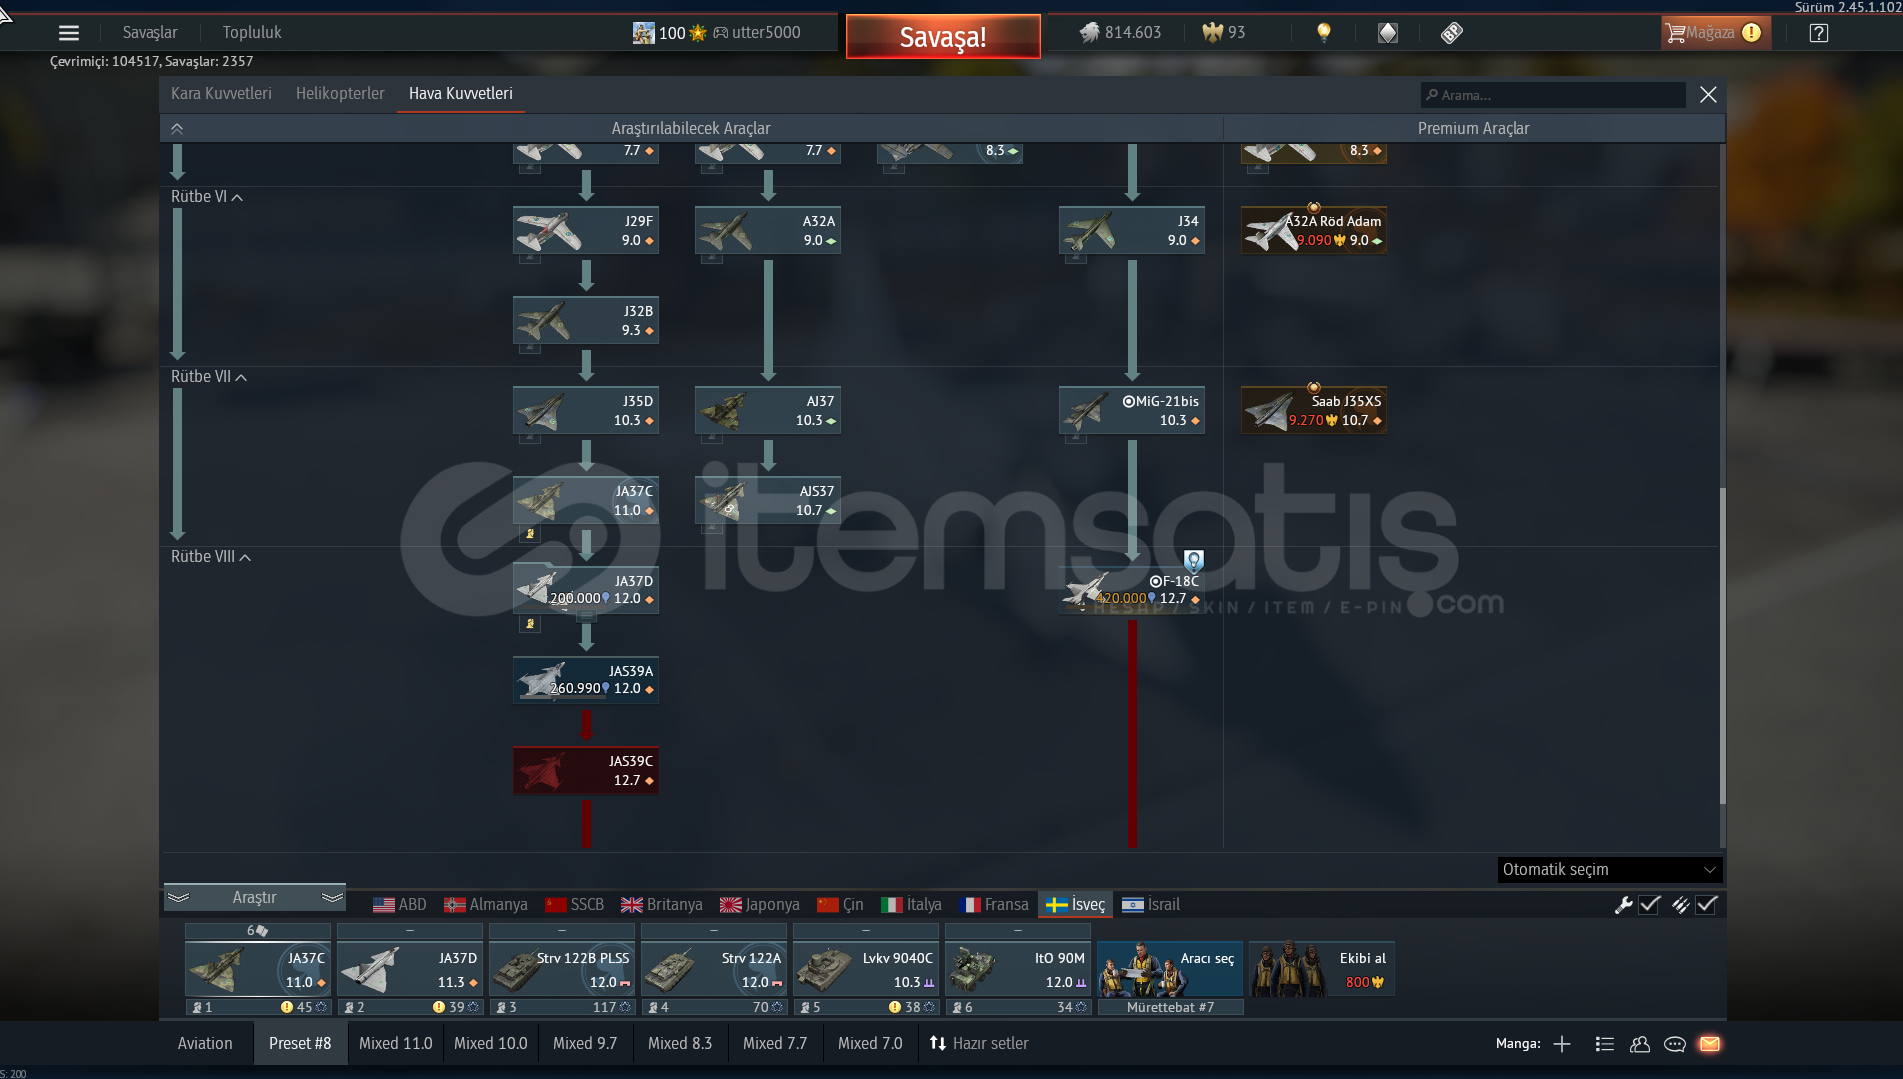
Task: Select the J35D aircraft in the tree
Action: (586, 410)
